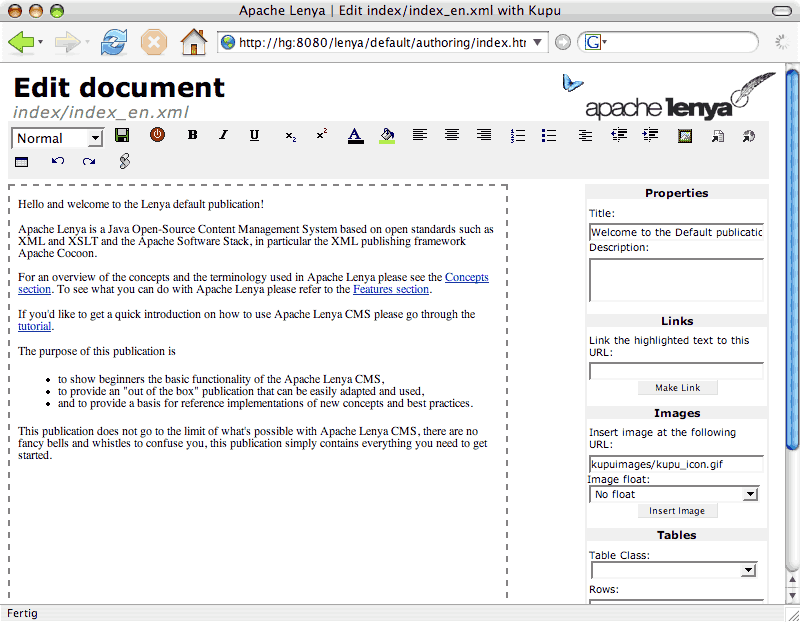Click the Save icon in editor toolbar
The height and width of the screenshot is (622, 800).
point(122,135)
